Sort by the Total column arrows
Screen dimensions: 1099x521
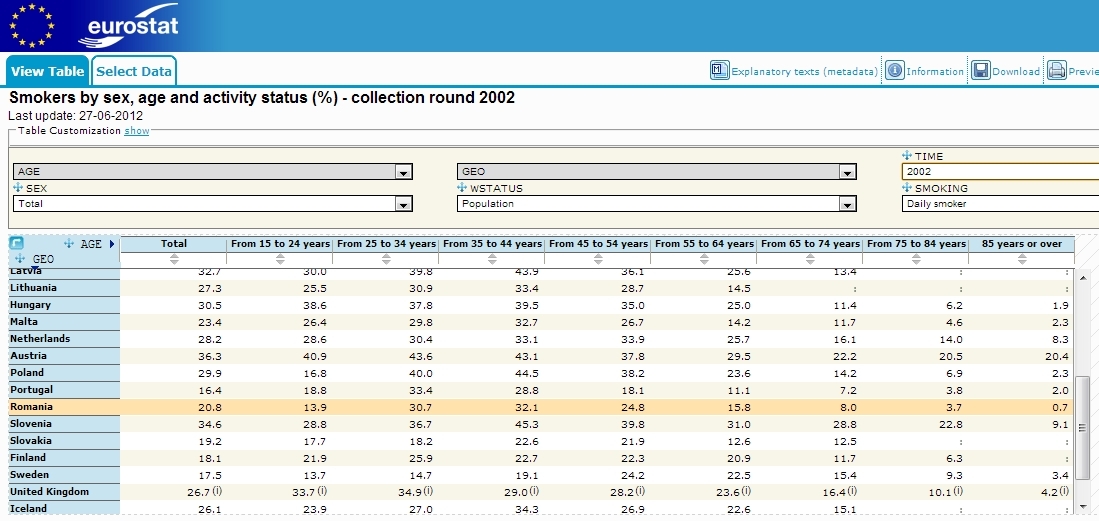174,259
